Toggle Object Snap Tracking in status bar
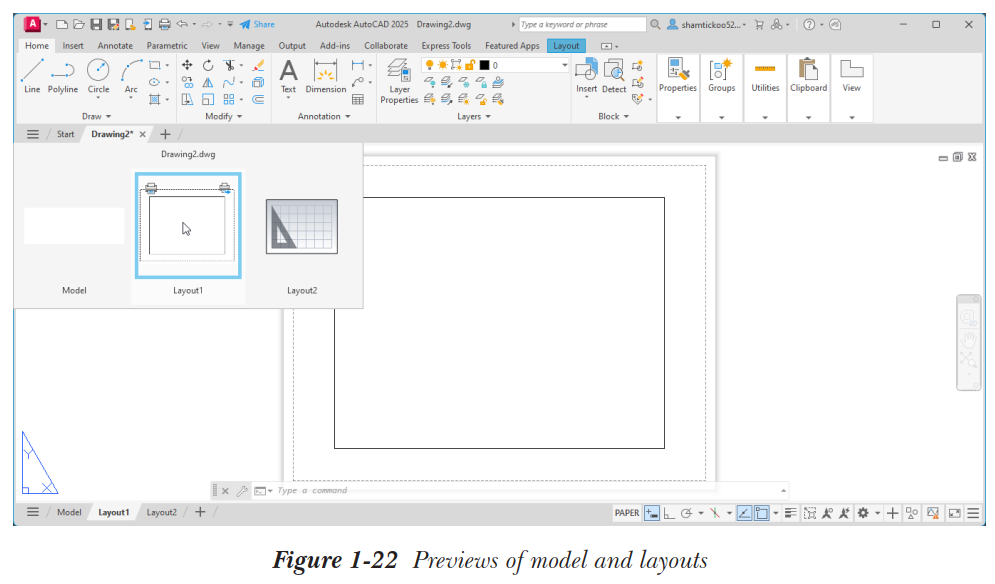The width and height of the screenshot is (995, 584). click(x=744, y=513)
